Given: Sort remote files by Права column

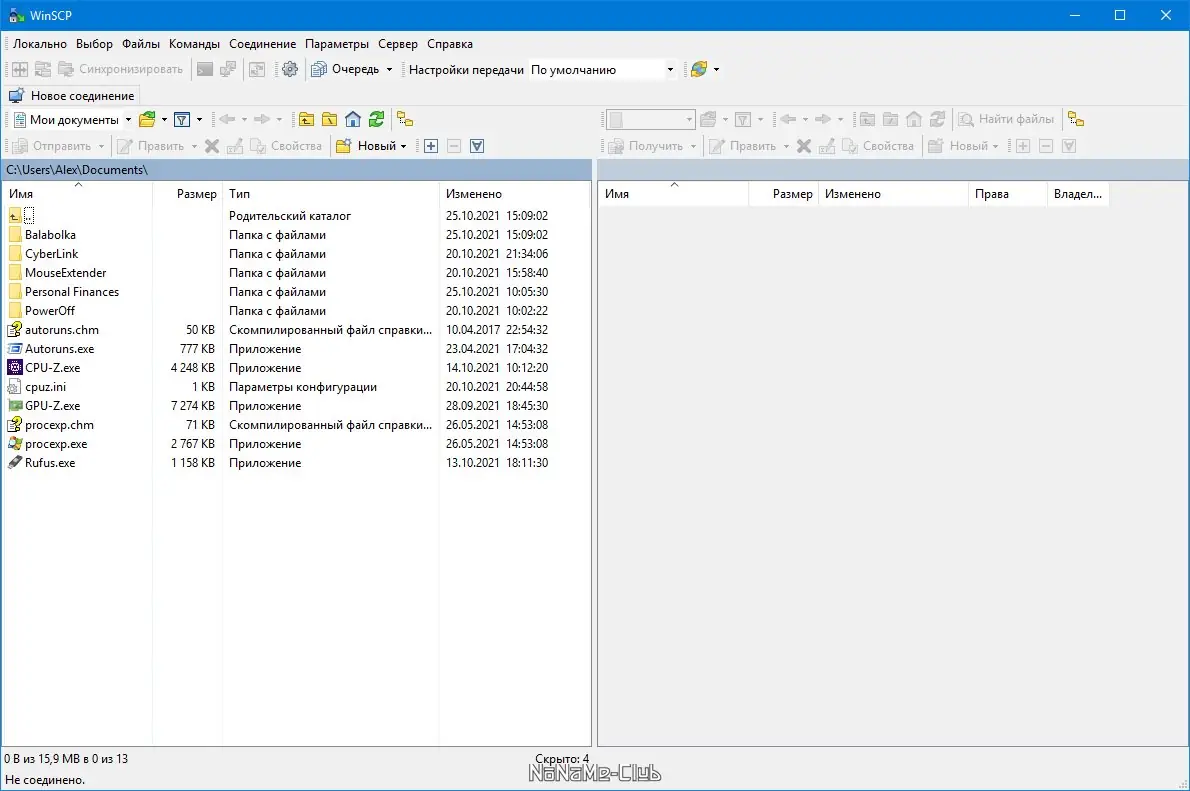Looking at the screenshot, I should 1007,194.
